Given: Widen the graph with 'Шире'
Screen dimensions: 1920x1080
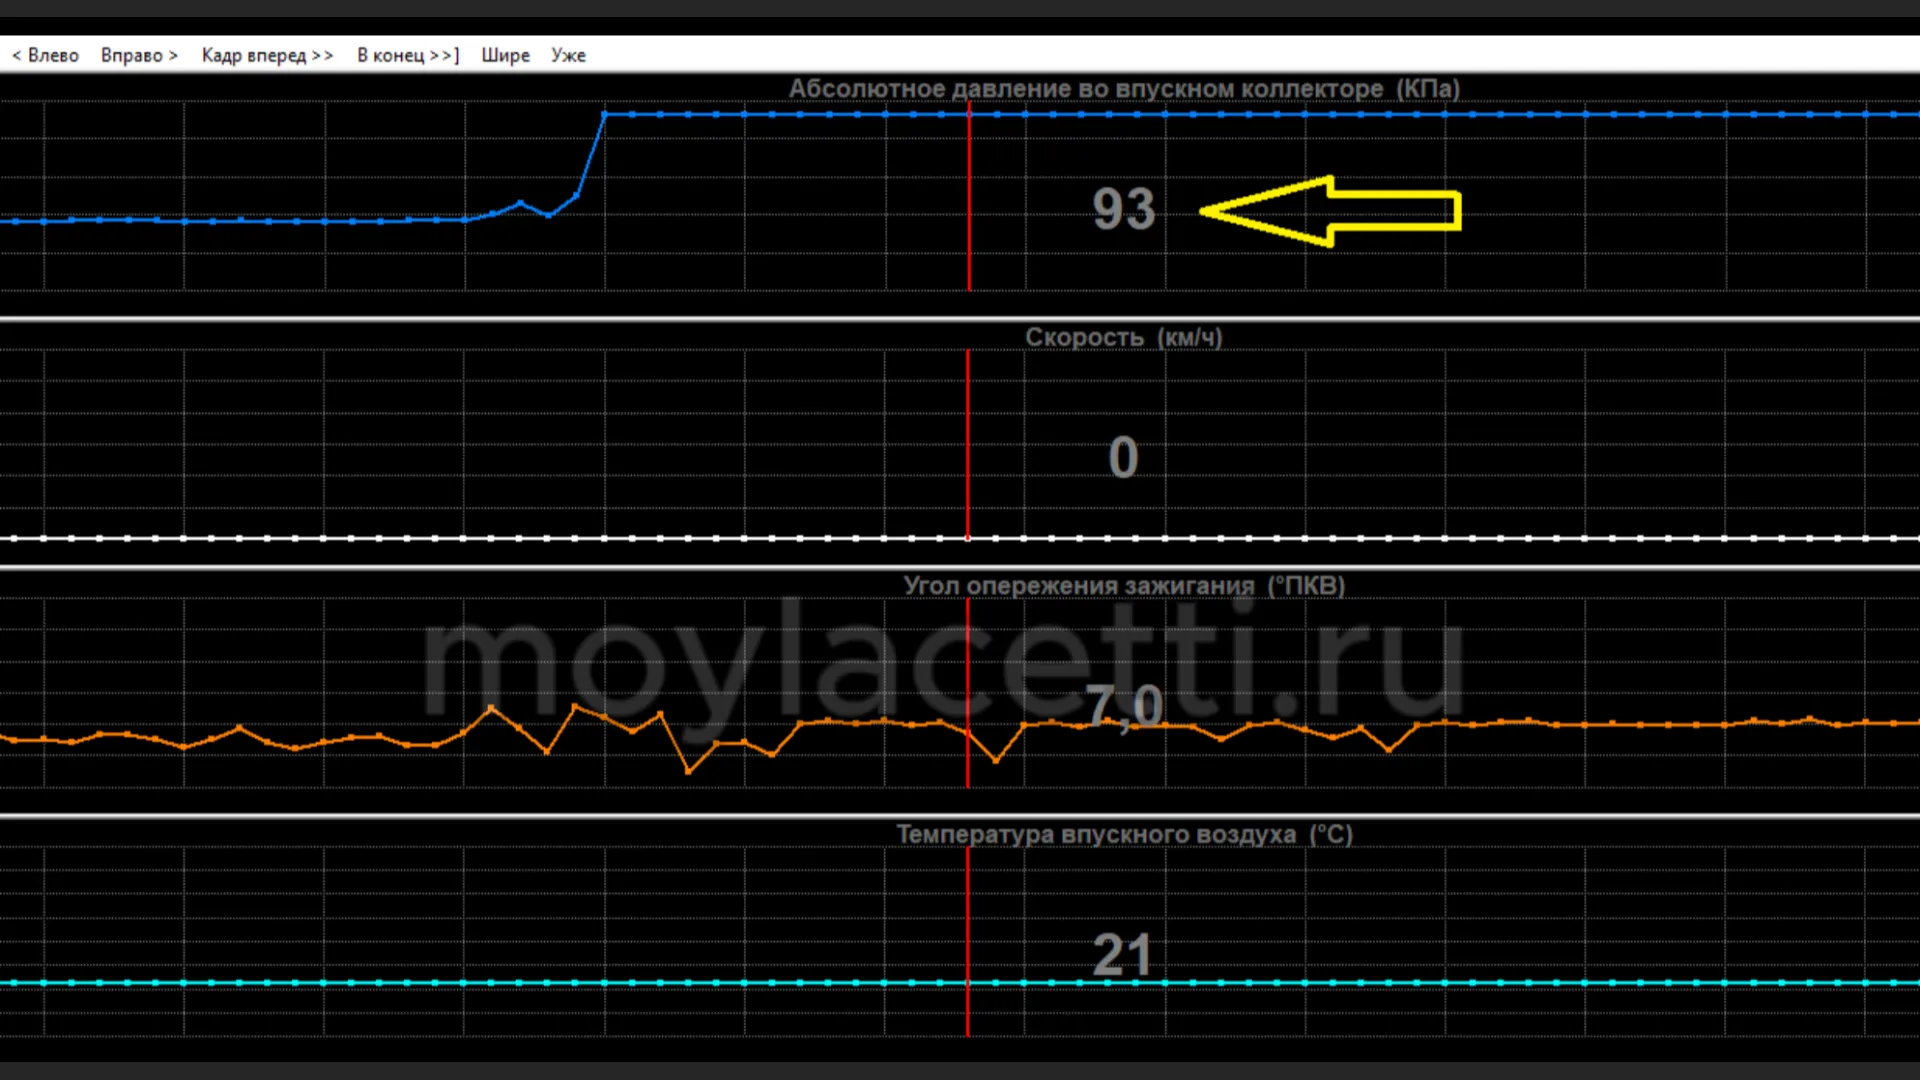Looking at the screenshot, I should (x=505, y=55).
